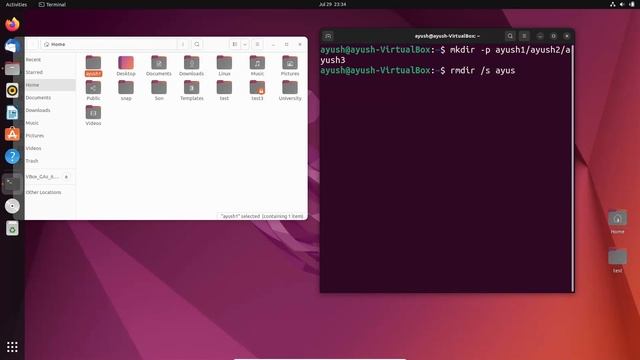This screenshot has width=640, height=360.
Task: Open Files app in the dock
Action: (12, 68)
